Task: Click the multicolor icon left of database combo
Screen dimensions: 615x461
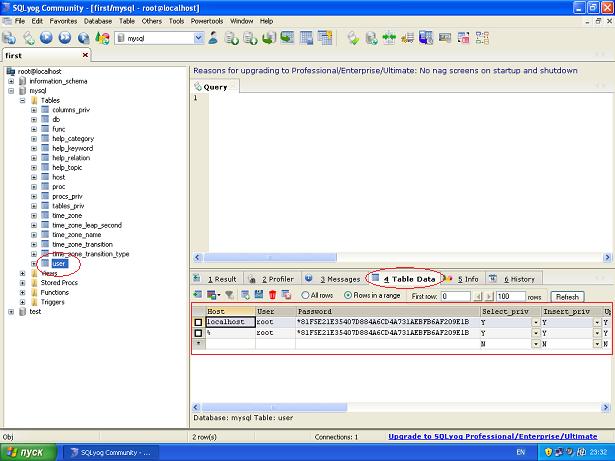Action: pyautogui.click(x=102, y=38)
